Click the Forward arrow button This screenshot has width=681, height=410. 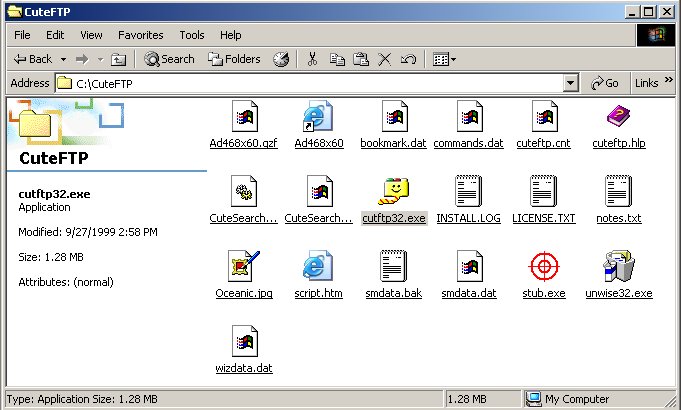pyautogui.click(x=82, y=59)
